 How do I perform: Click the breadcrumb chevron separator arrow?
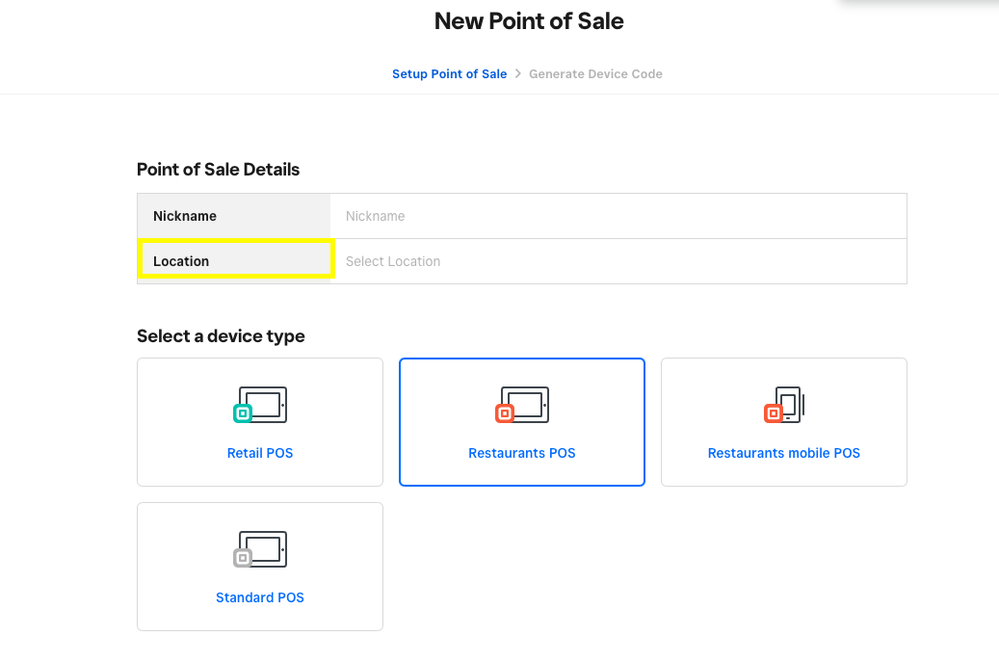tap(518, 74)
